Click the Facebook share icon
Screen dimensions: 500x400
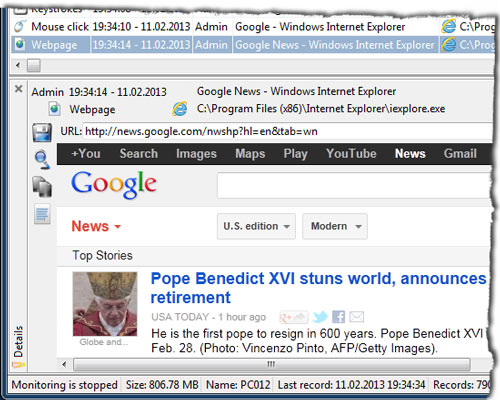[x=338, y=317]
